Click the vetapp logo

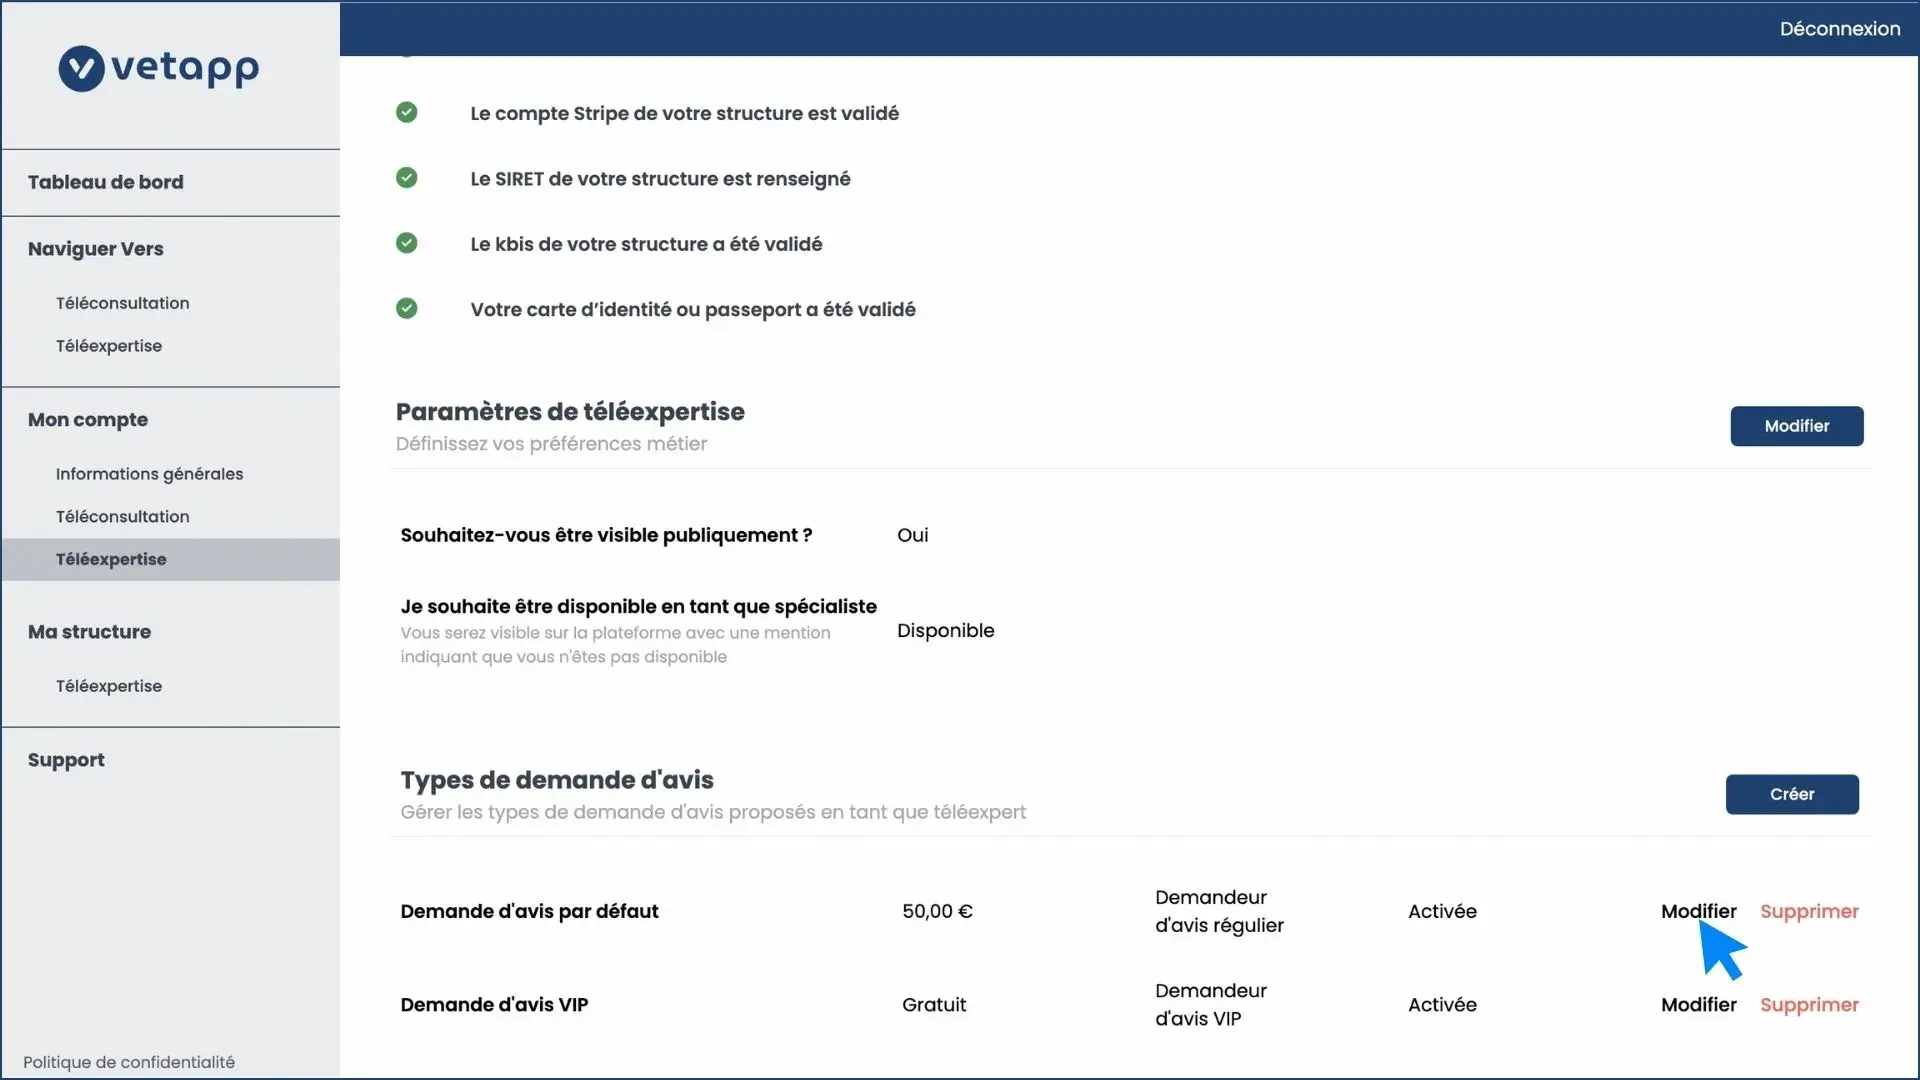[159, 68]
